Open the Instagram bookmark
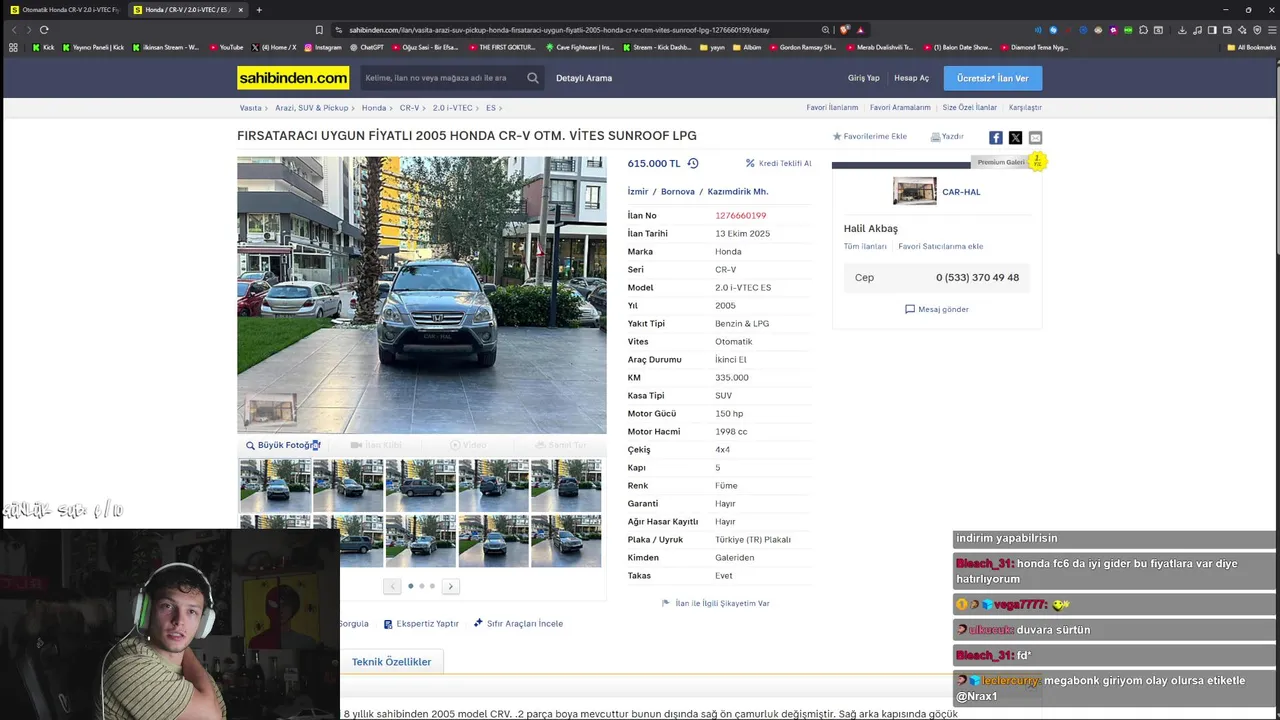Viewport: 1280px width, 720px height. pyautogui.click(x=322, y=47)
